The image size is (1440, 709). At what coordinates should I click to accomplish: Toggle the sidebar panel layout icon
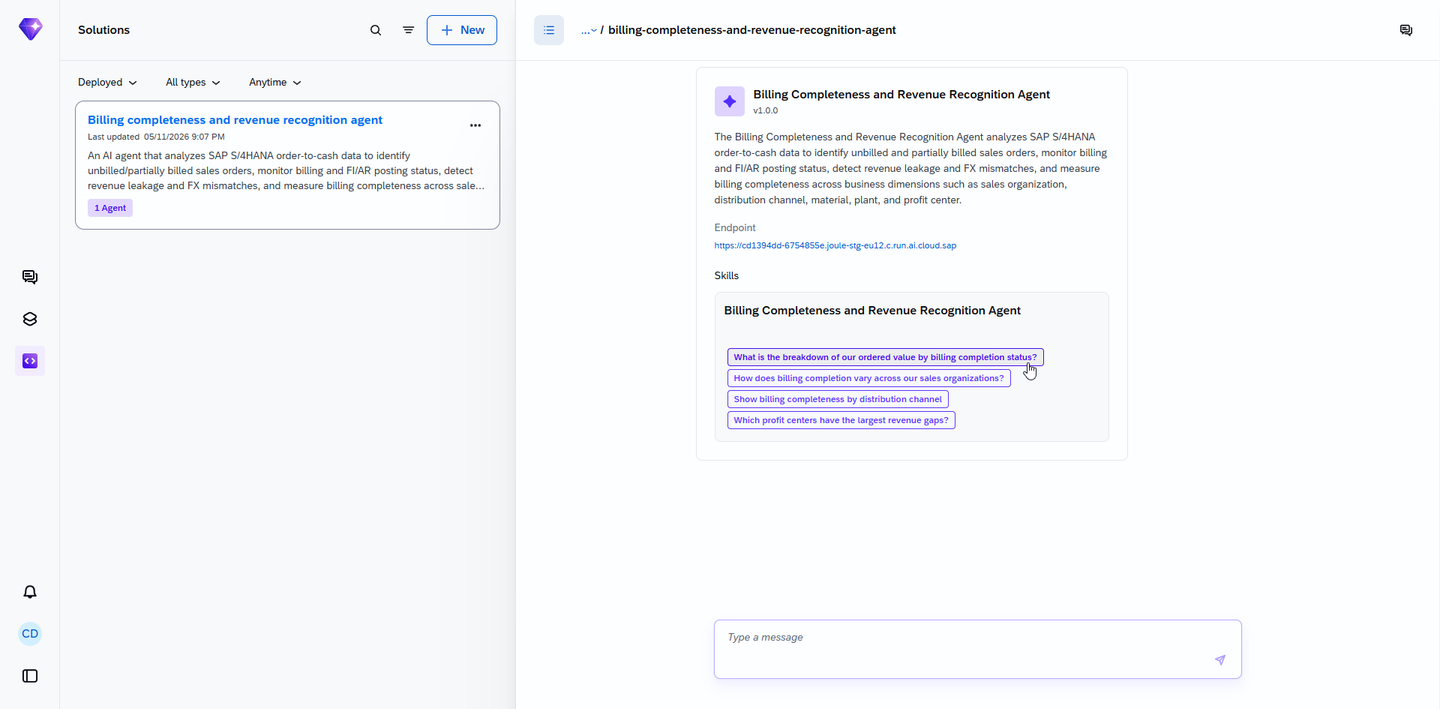(x=30, y=676)
